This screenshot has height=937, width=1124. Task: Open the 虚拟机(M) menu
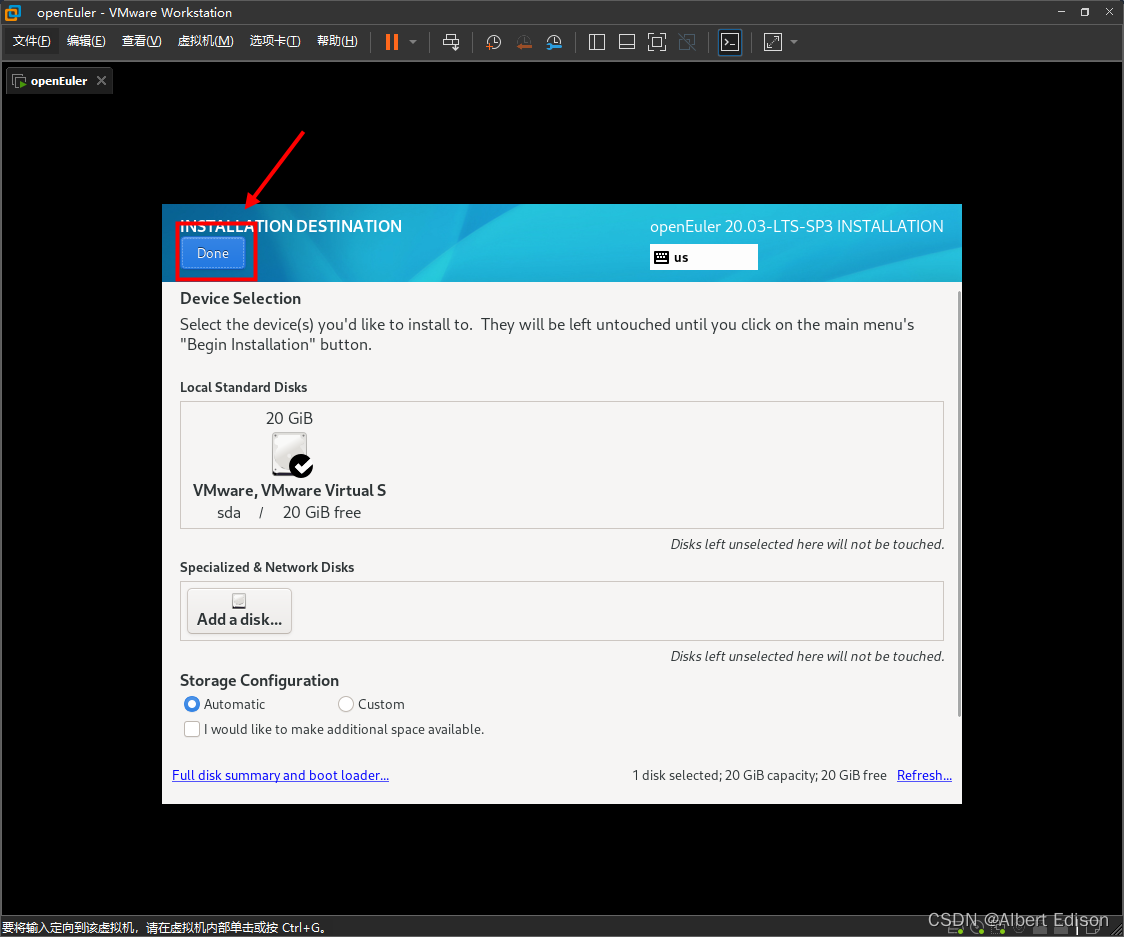[x=205, y=41]
